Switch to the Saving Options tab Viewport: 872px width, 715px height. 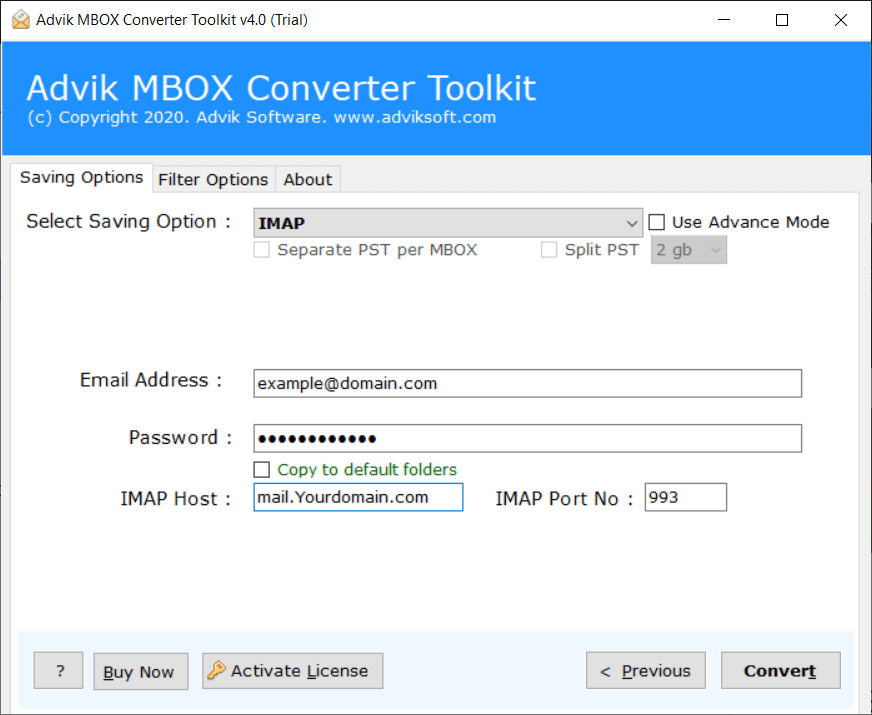(x=81, y=178)
